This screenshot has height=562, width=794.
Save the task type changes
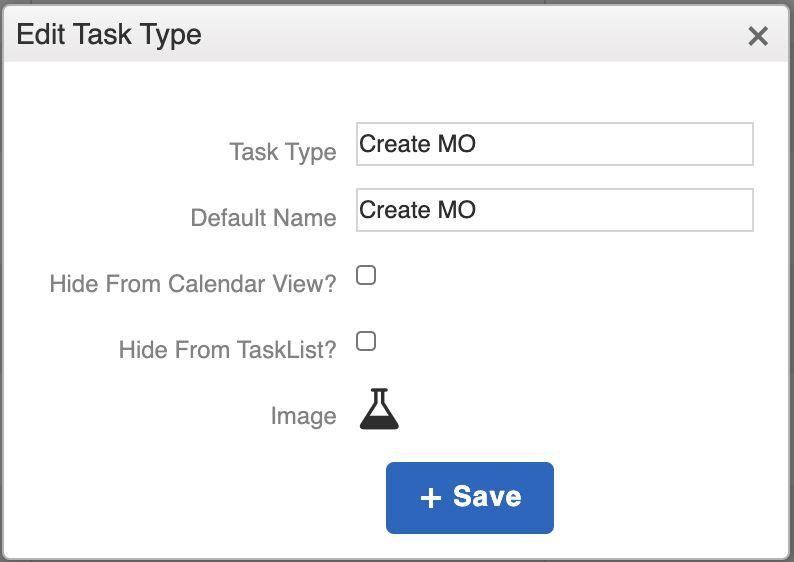click(469, 497)
